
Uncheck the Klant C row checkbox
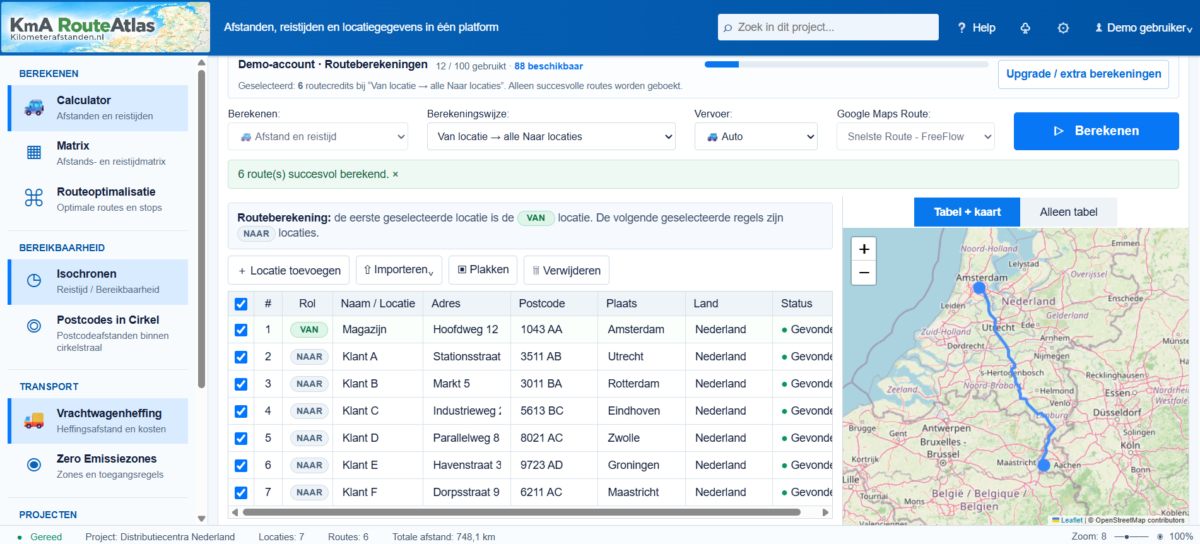pos(240,411)
